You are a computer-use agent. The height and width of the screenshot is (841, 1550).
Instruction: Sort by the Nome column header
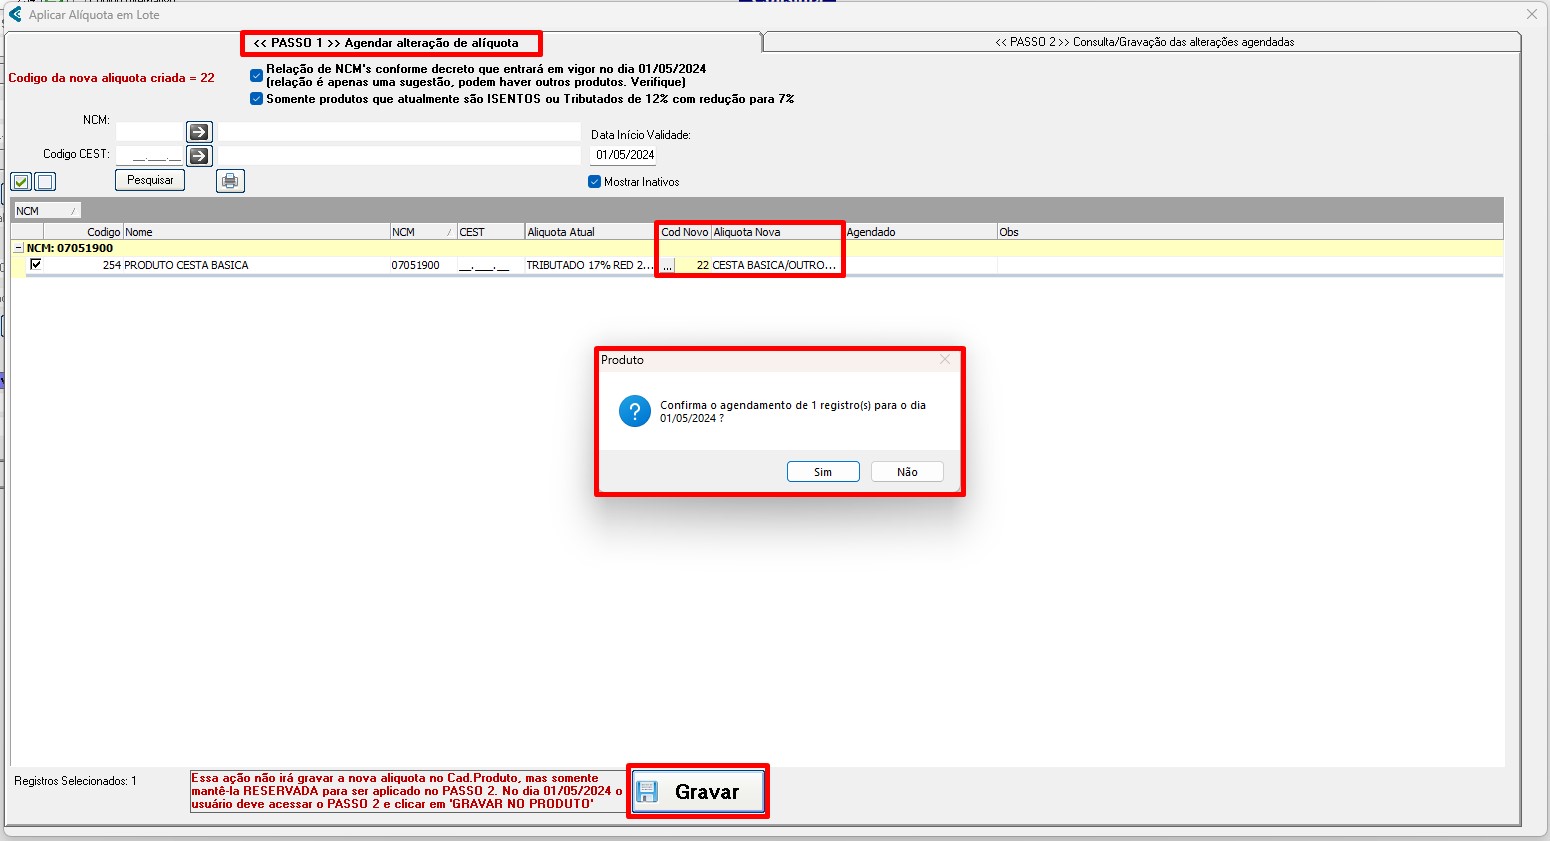point(256,232)
